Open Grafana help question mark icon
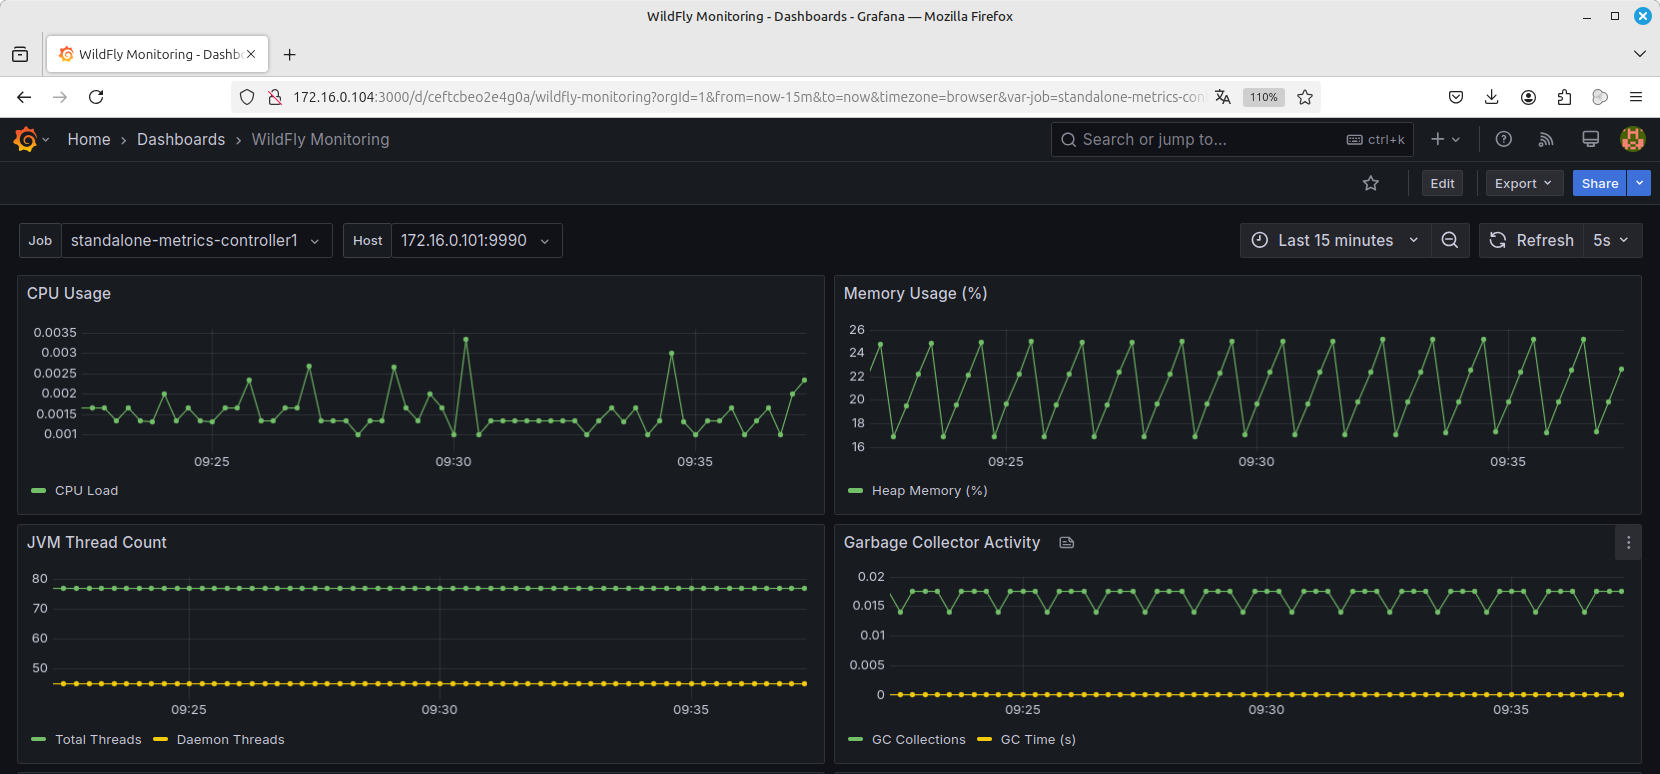The height and width of the screenshot is (774, 1660). tap(1503, 139)
